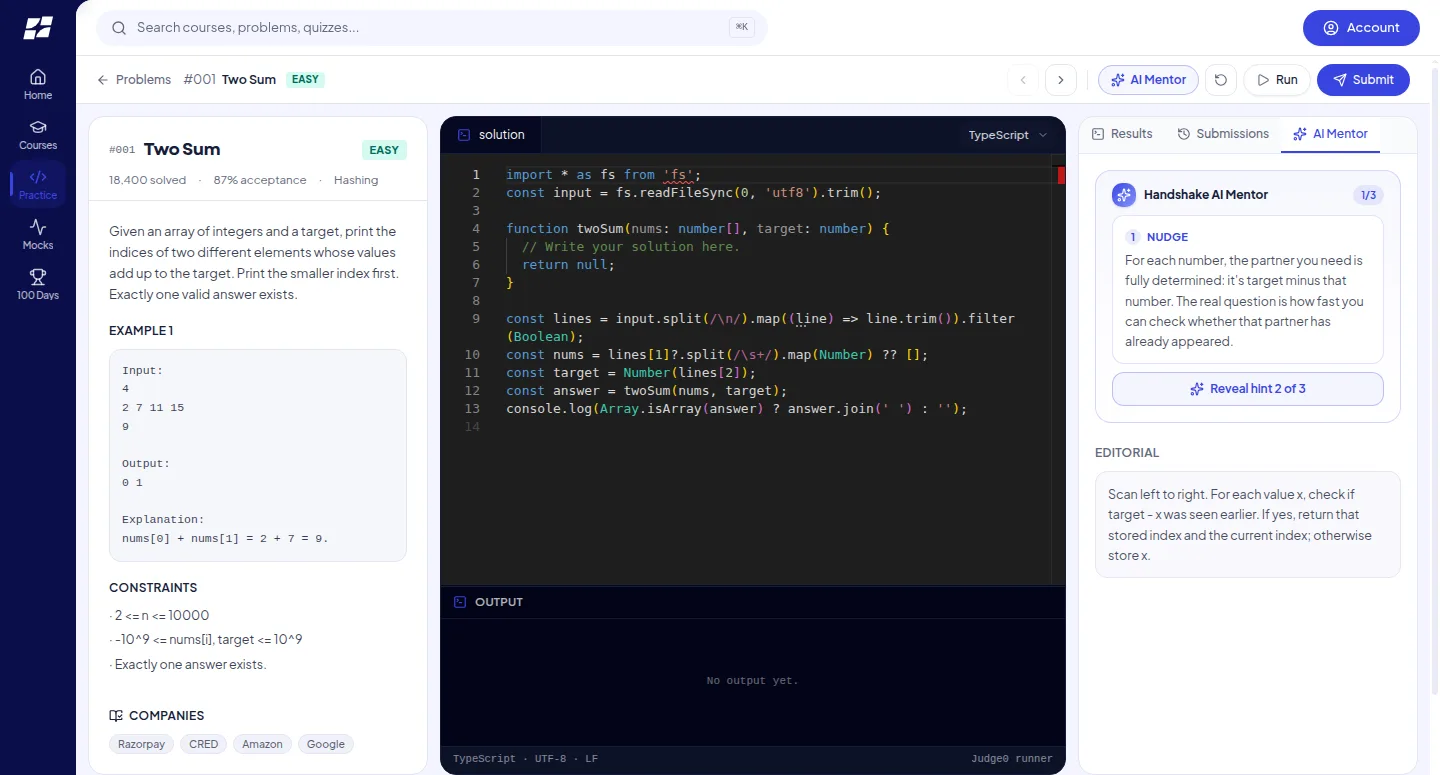Click the Hashing topic label
Screen dimensions: 1440x775
[356, 180]
